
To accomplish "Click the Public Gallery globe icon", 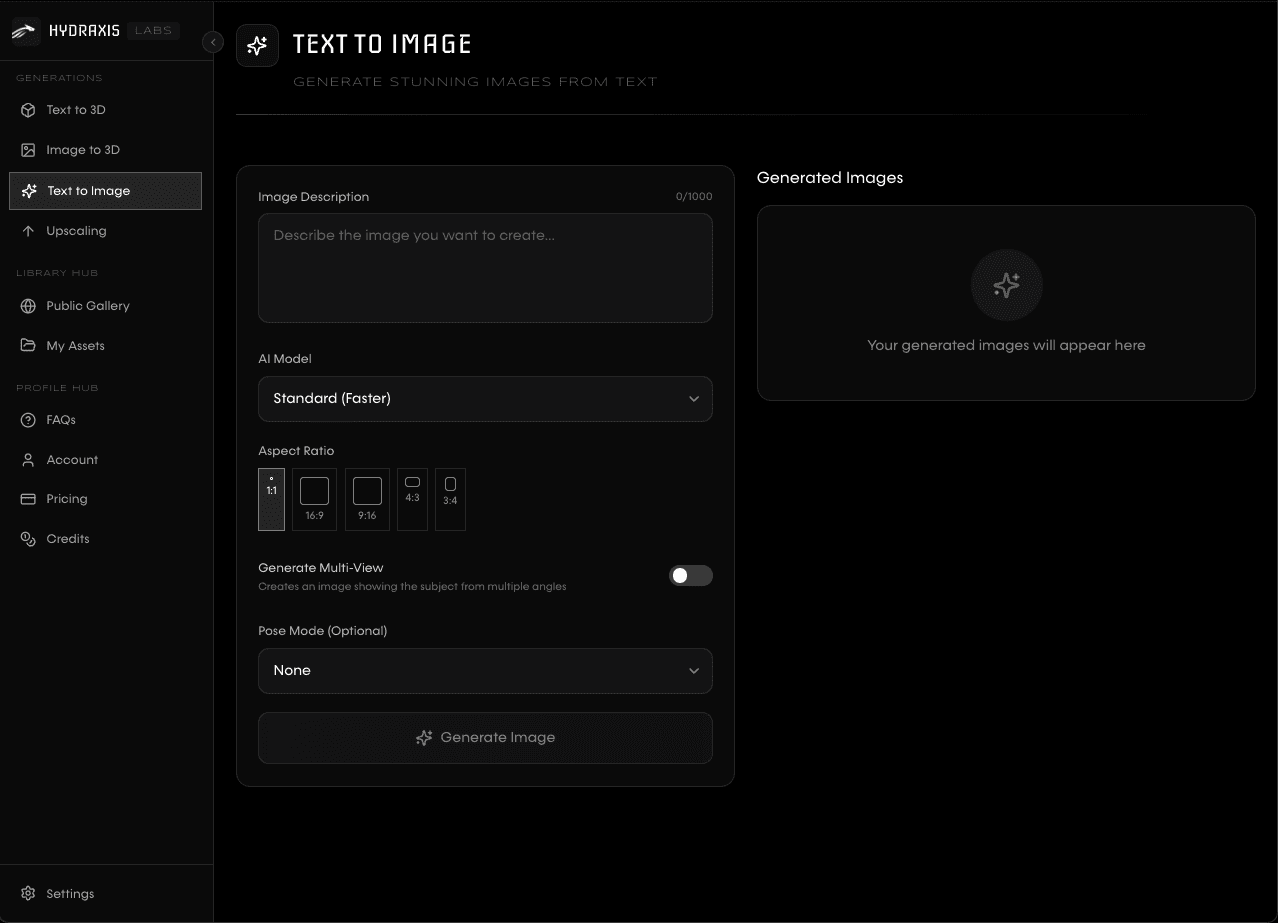I will tap(28, 306).
